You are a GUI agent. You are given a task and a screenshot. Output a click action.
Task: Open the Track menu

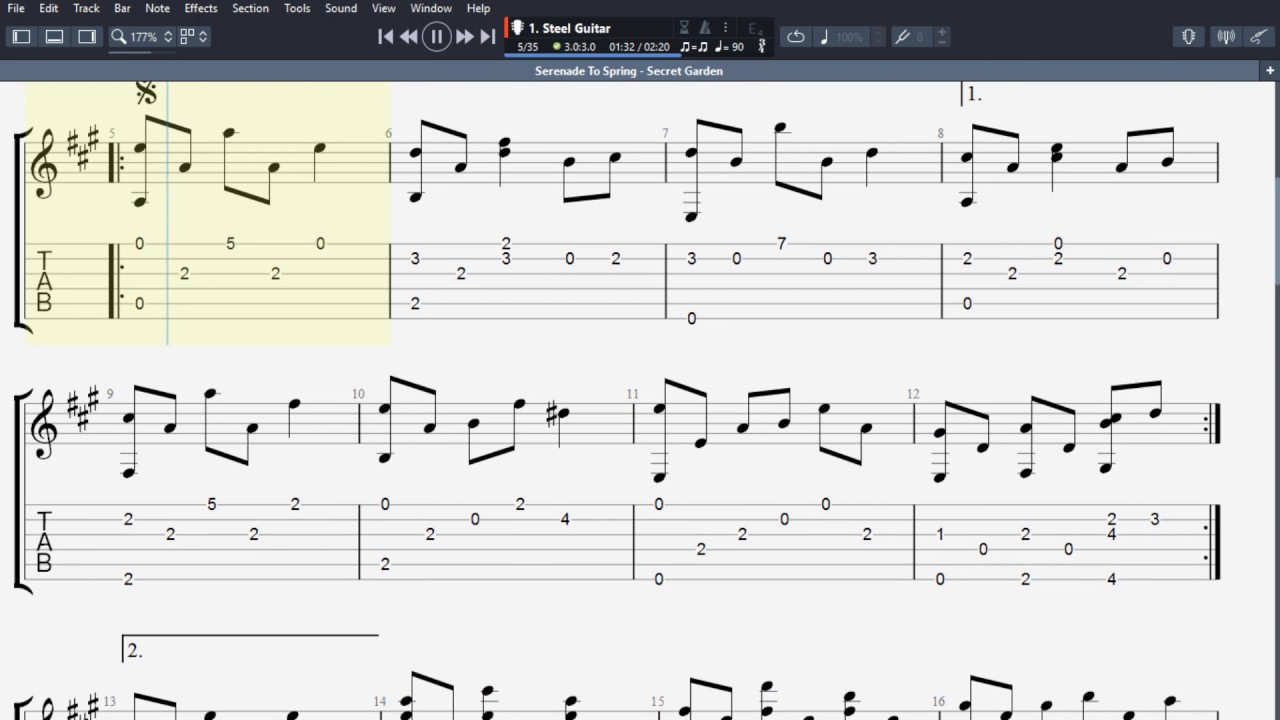click(86, 8)
